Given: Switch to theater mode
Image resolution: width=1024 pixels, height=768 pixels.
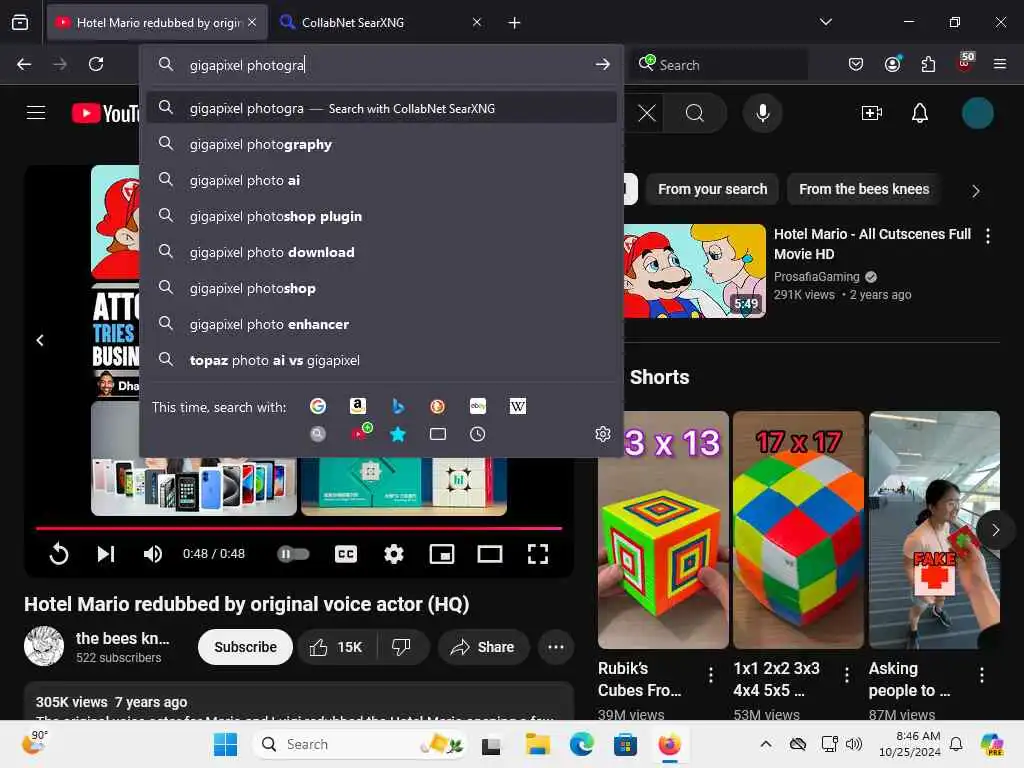Looking at the screenshot, I should coord(490,554).
